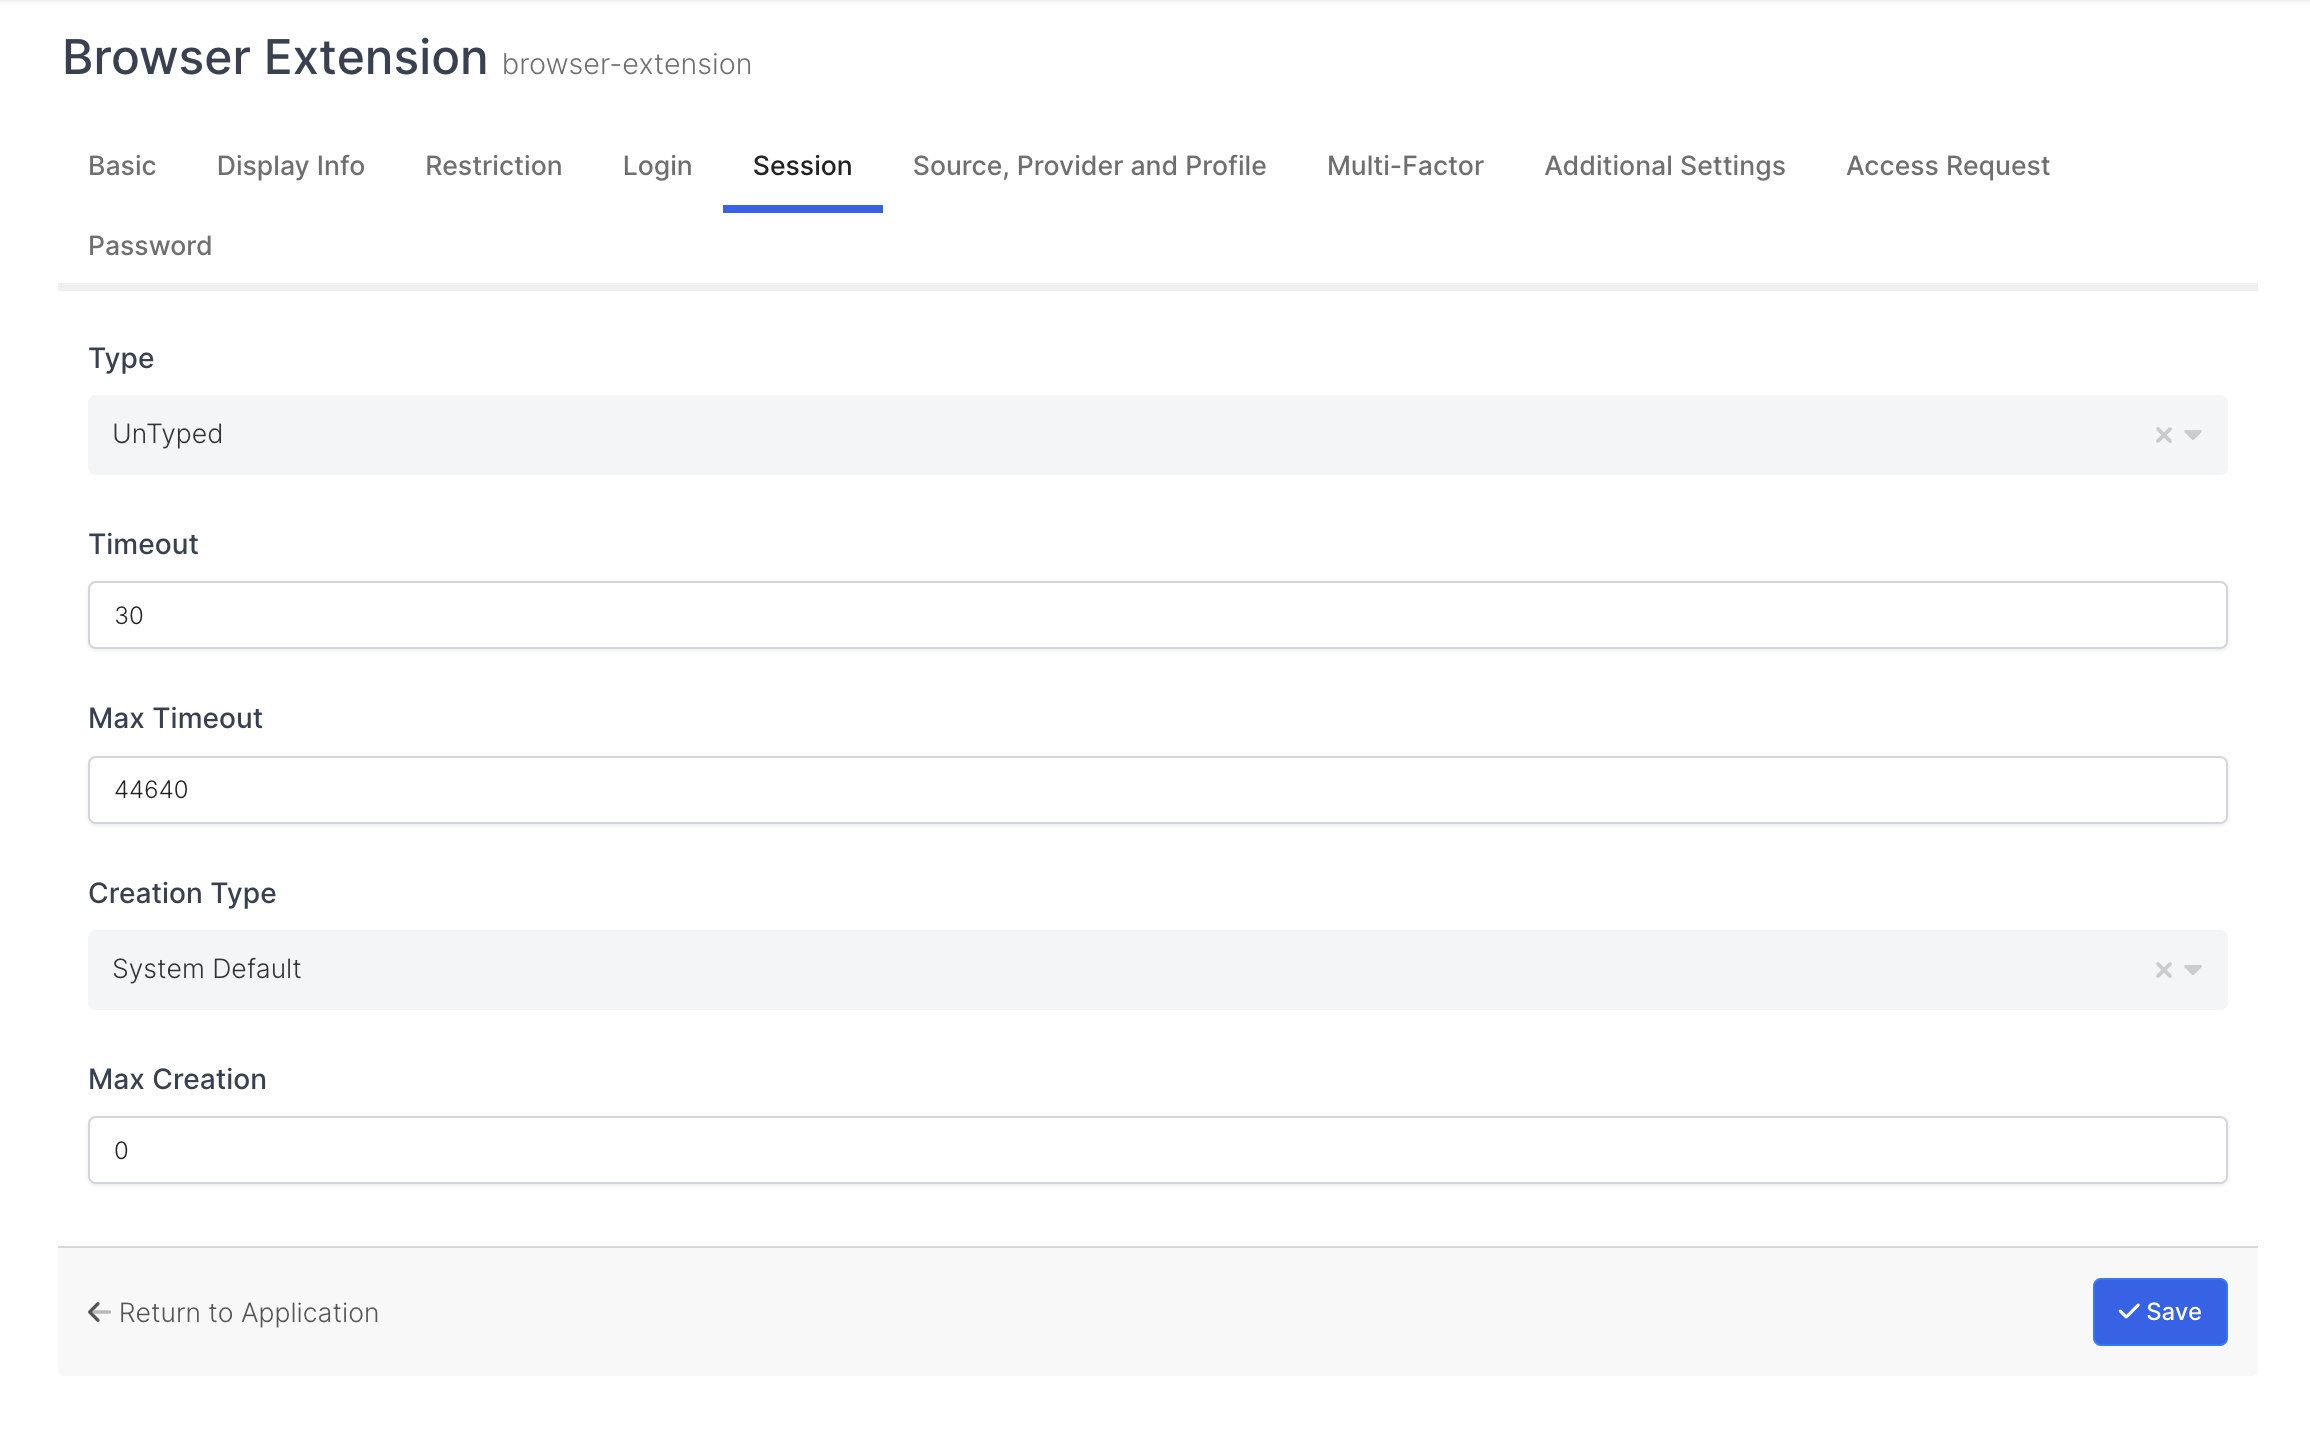The width and height of the screenshot is (2310, 1434).
Task: Follow the Return to Application link
Action: click(234, 1312)
